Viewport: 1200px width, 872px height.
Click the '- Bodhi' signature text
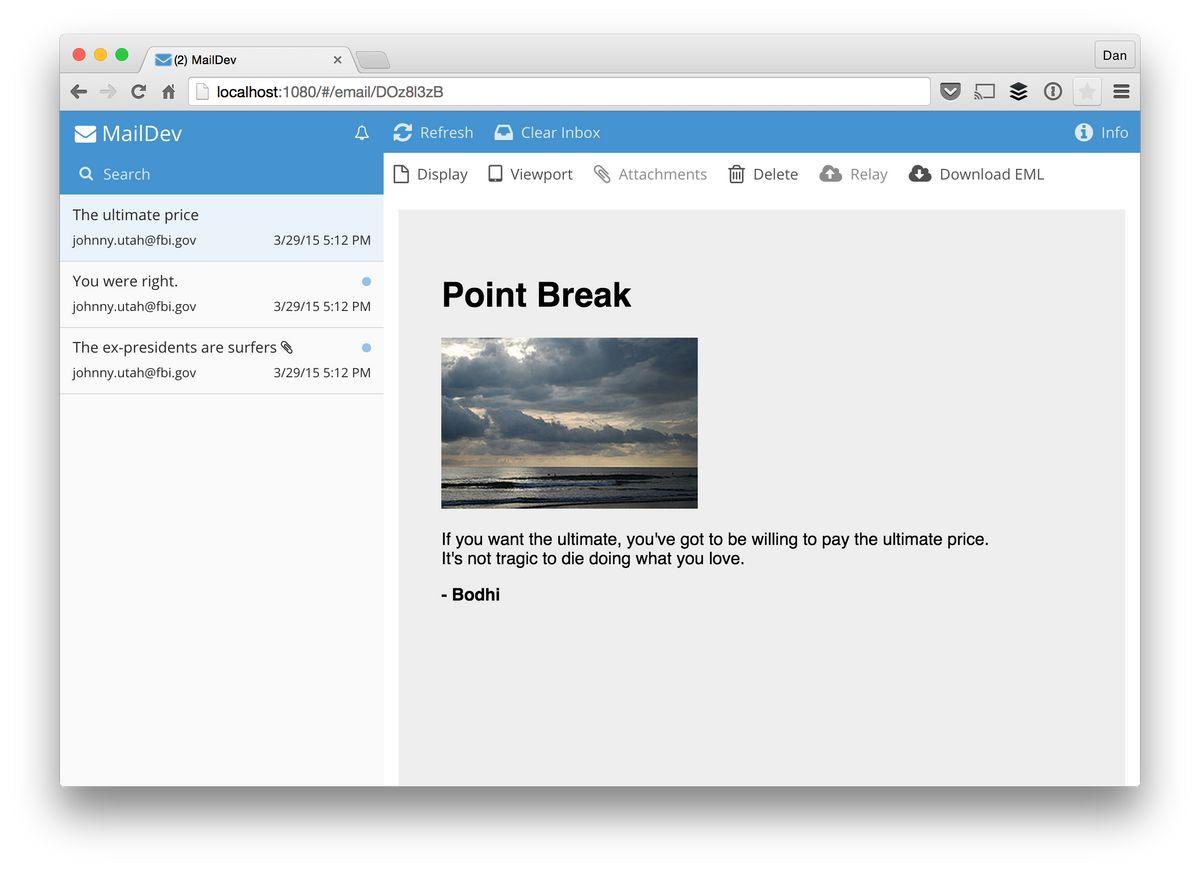coord(470,595)
